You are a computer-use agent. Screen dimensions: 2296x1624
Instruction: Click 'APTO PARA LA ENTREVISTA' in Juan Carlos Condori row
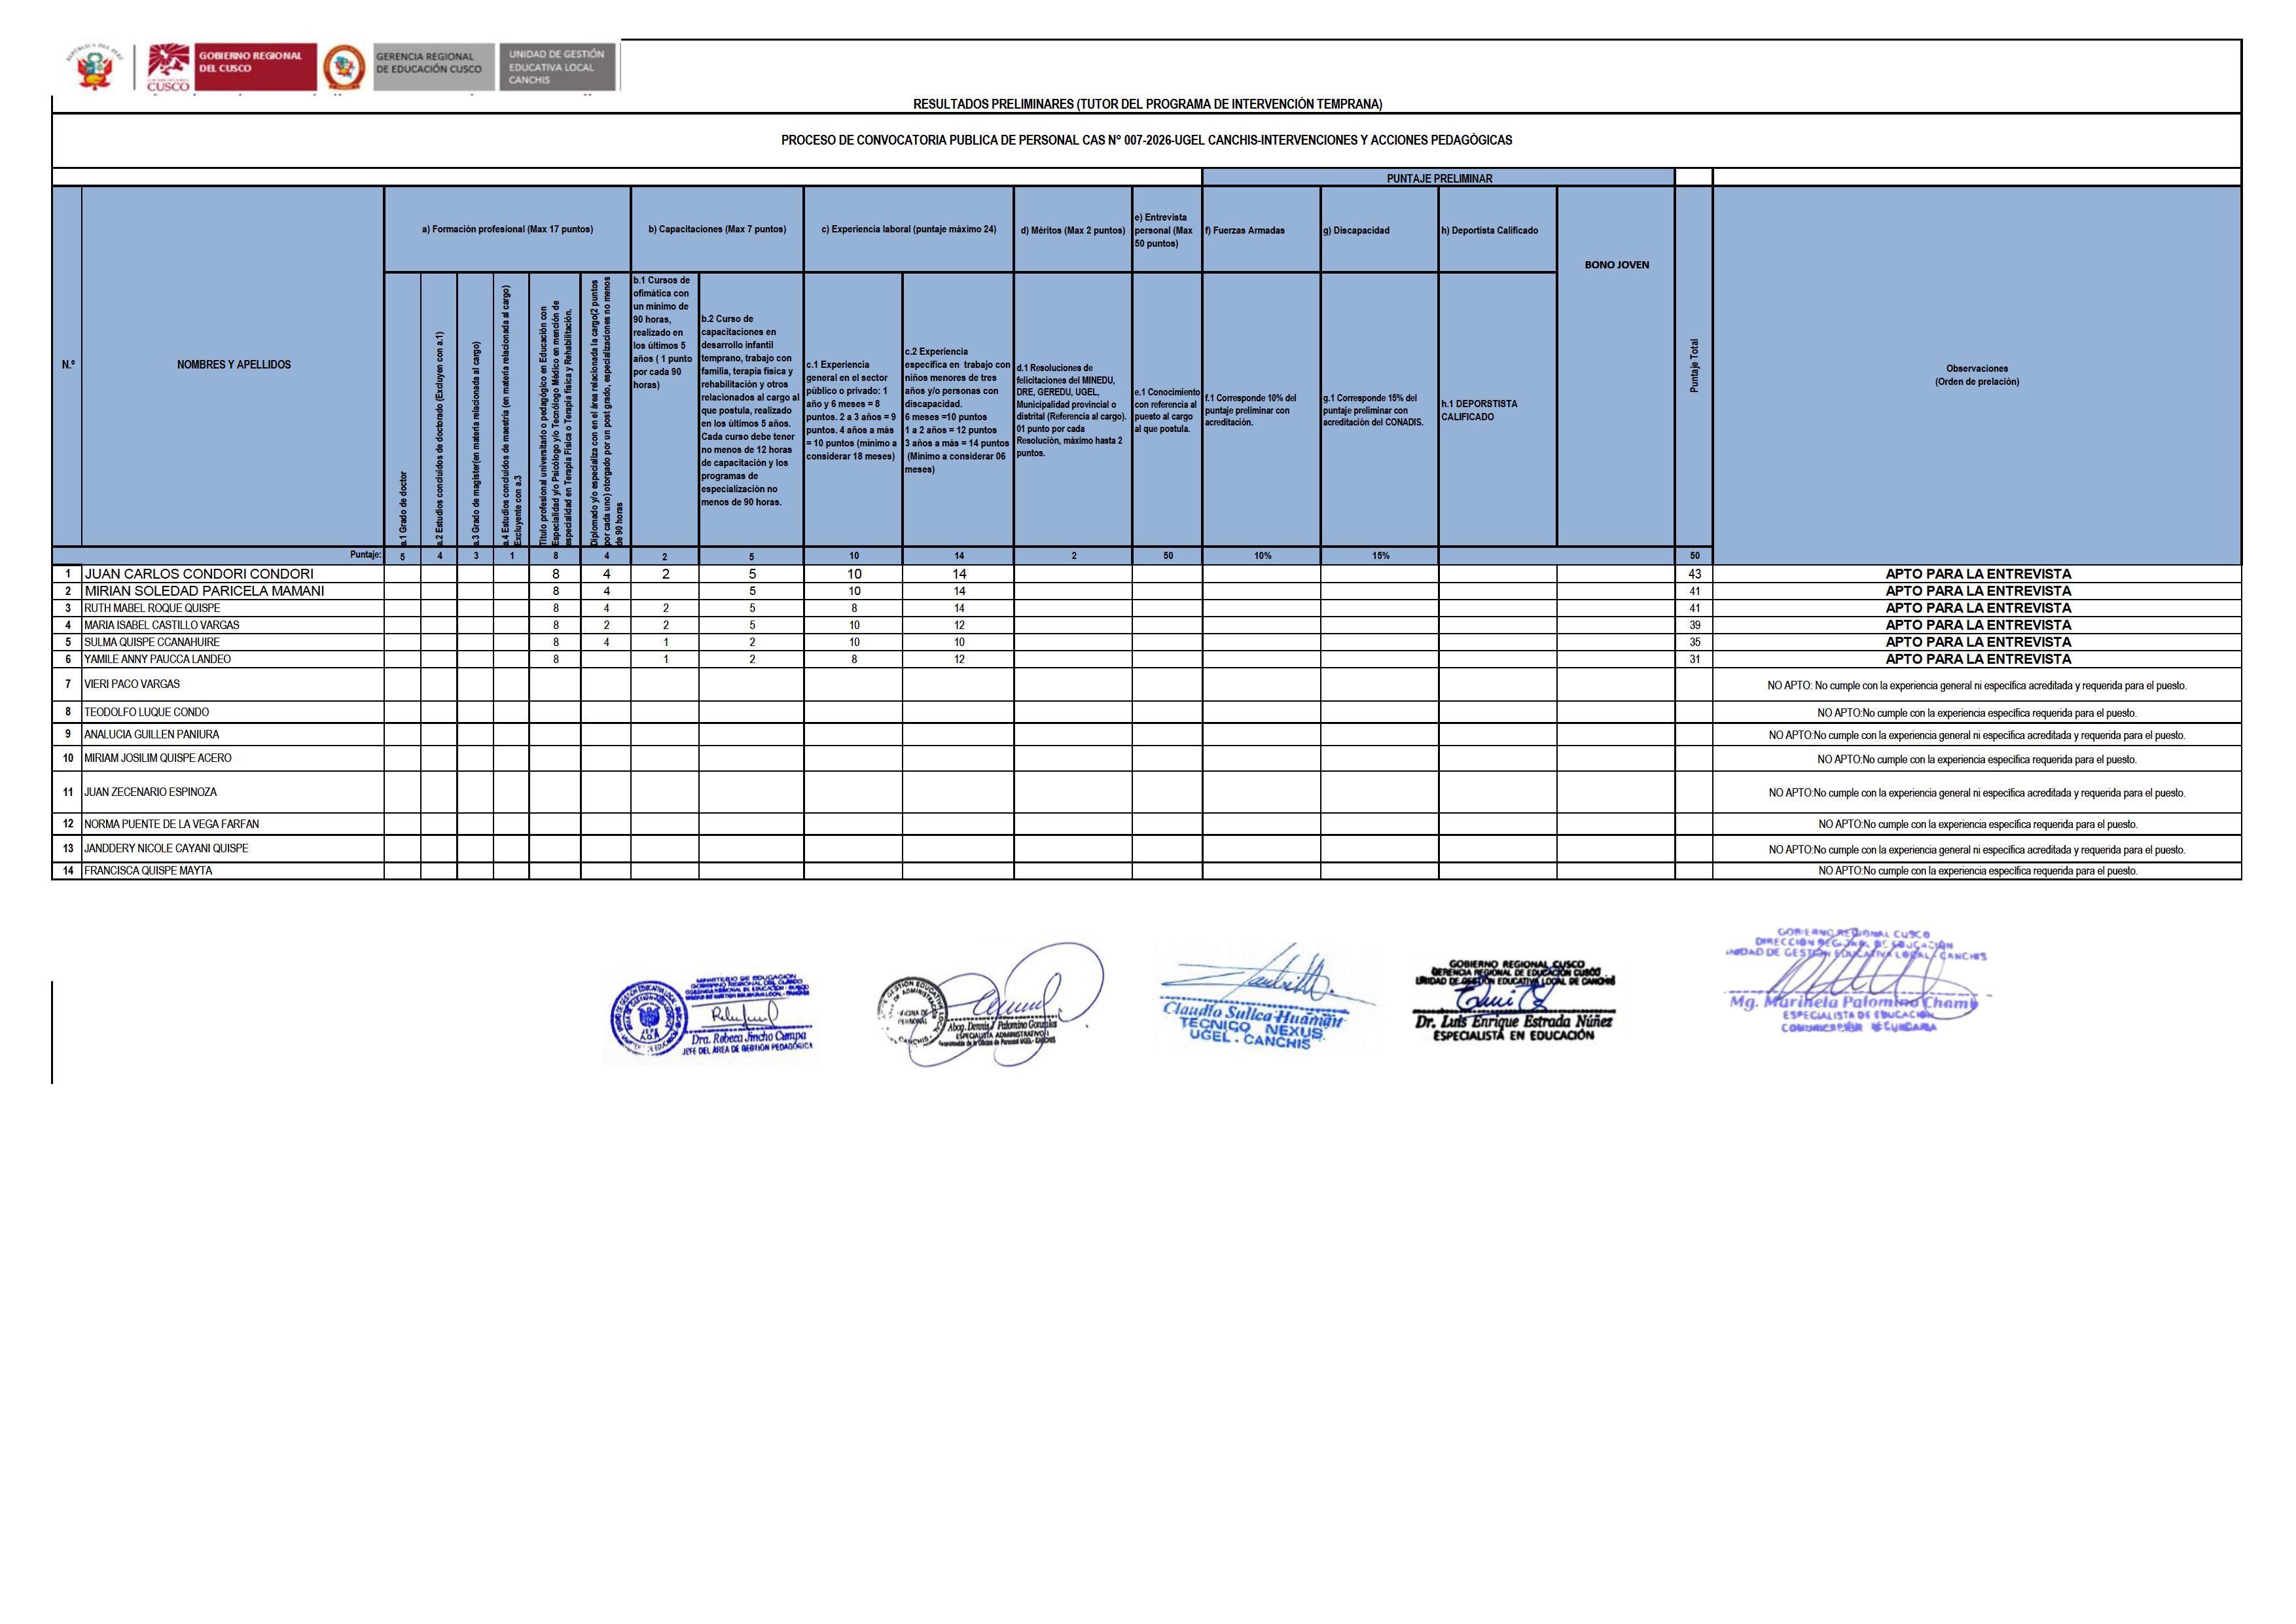(x=1978, y=574)
